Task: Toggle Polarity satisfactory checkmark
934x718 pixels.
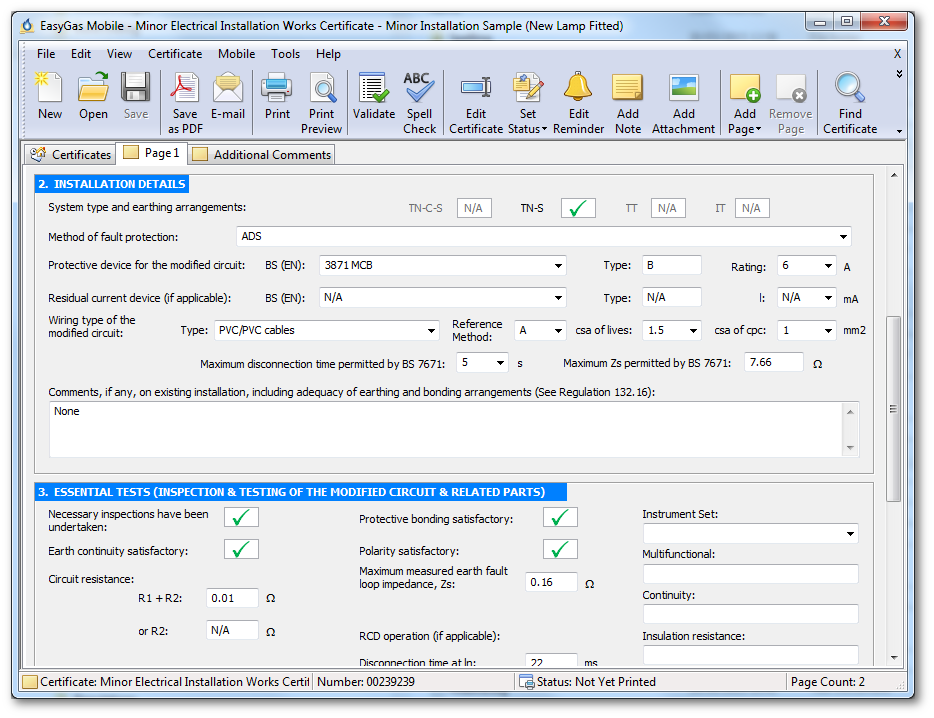Action: [x=560, y=549]
